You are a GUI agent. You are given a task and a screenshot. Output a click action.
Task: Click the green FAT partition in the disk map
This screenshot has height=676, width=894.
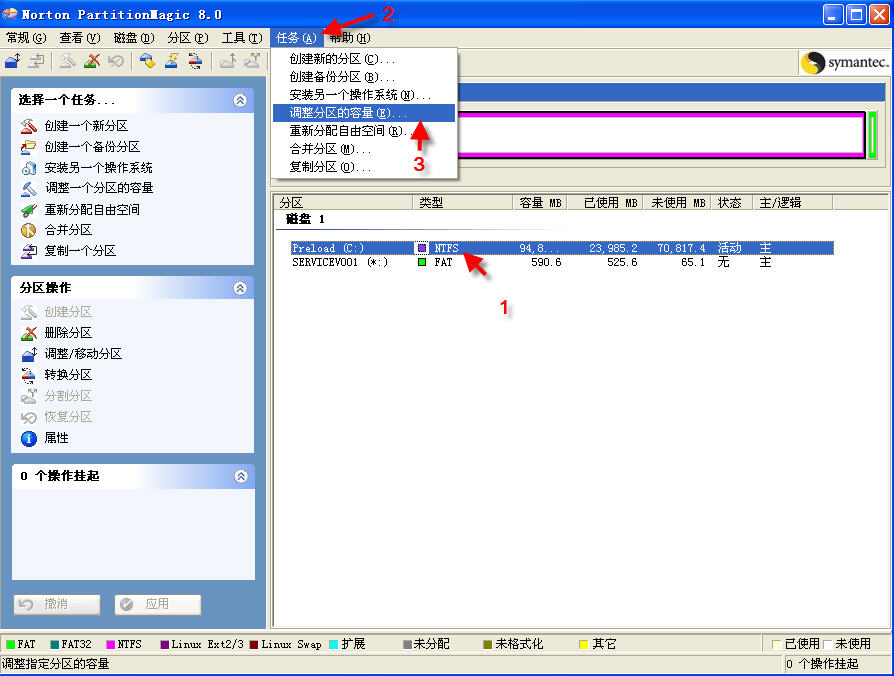point(872,135)
